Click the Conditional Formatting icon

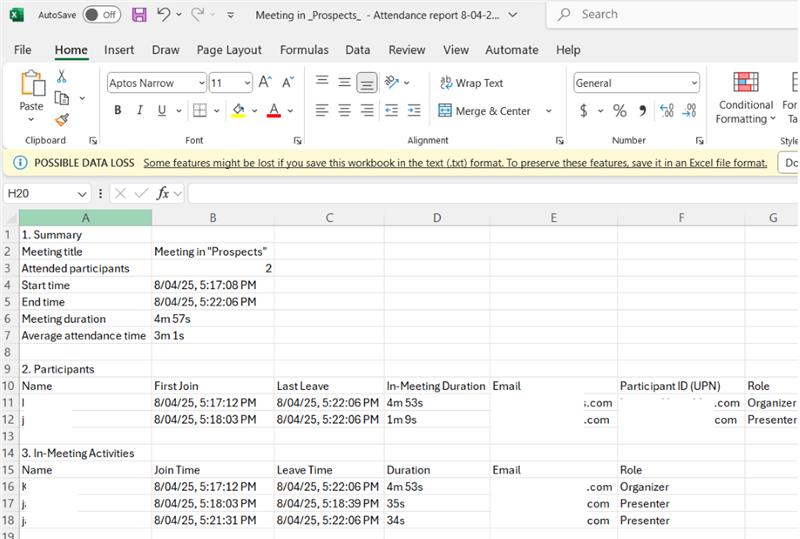click(x=745, y=82)
